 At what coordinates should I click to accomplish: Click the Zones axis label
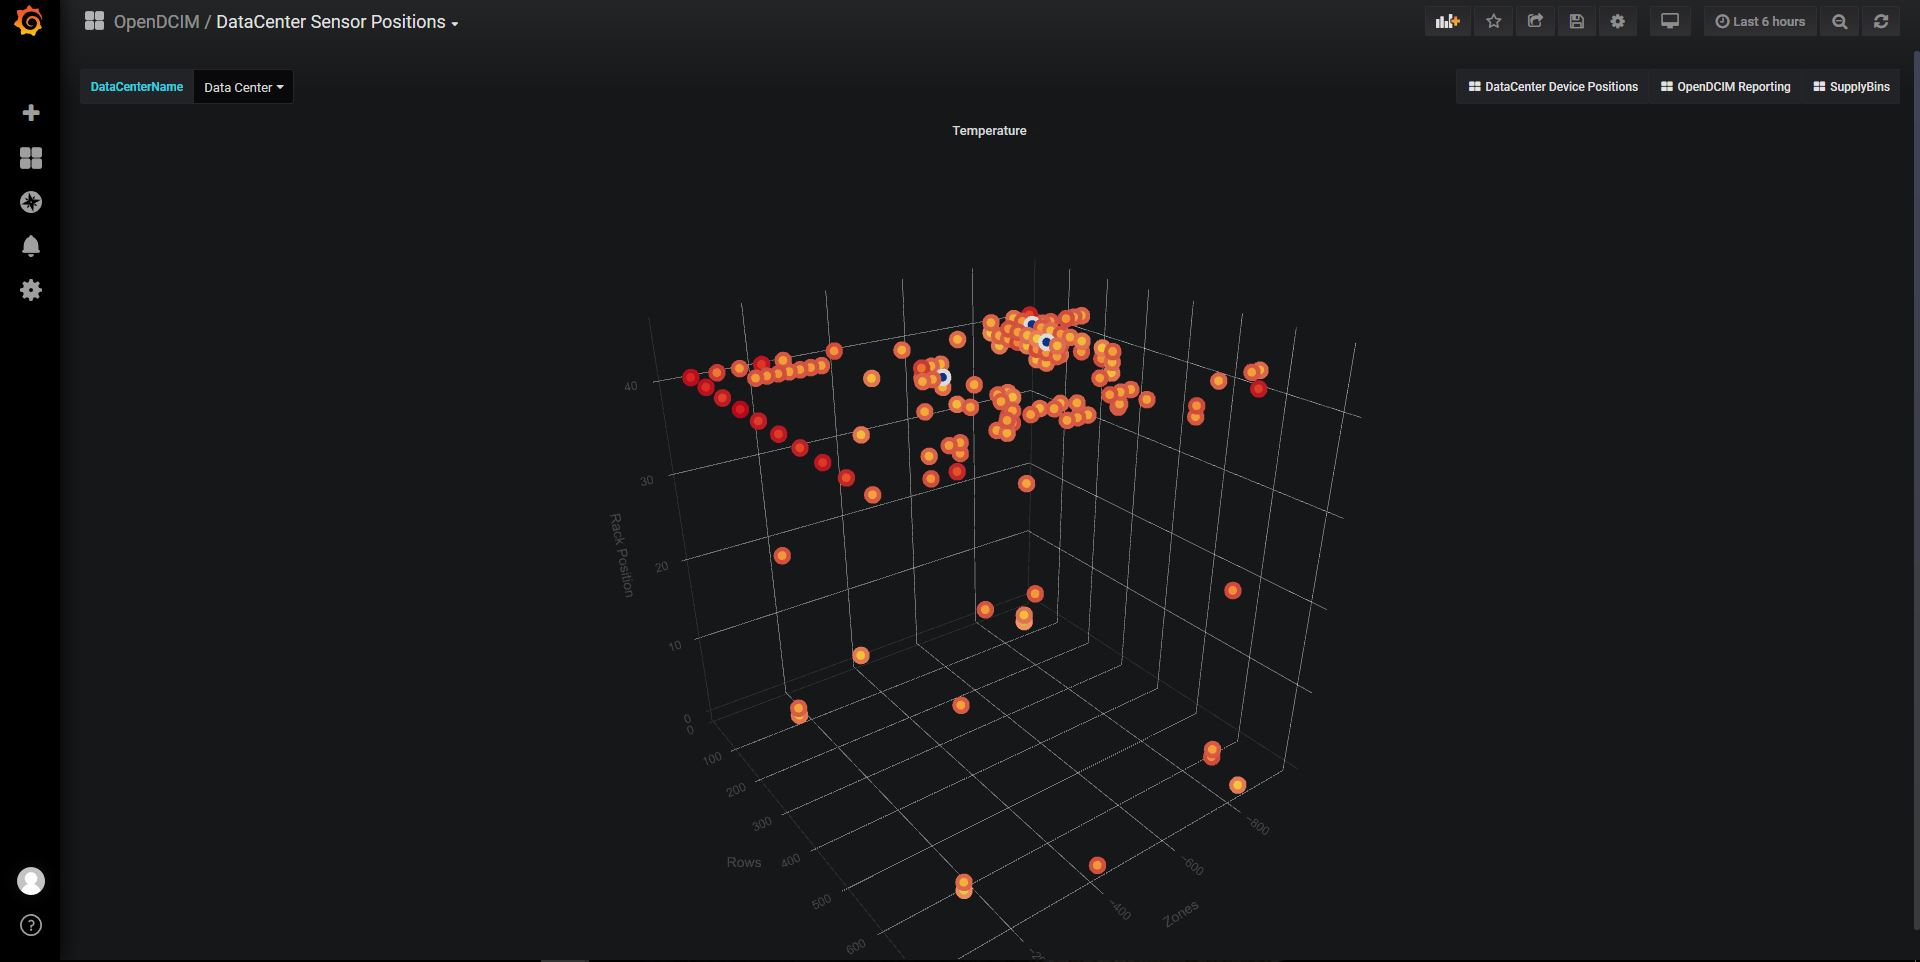1181,913
